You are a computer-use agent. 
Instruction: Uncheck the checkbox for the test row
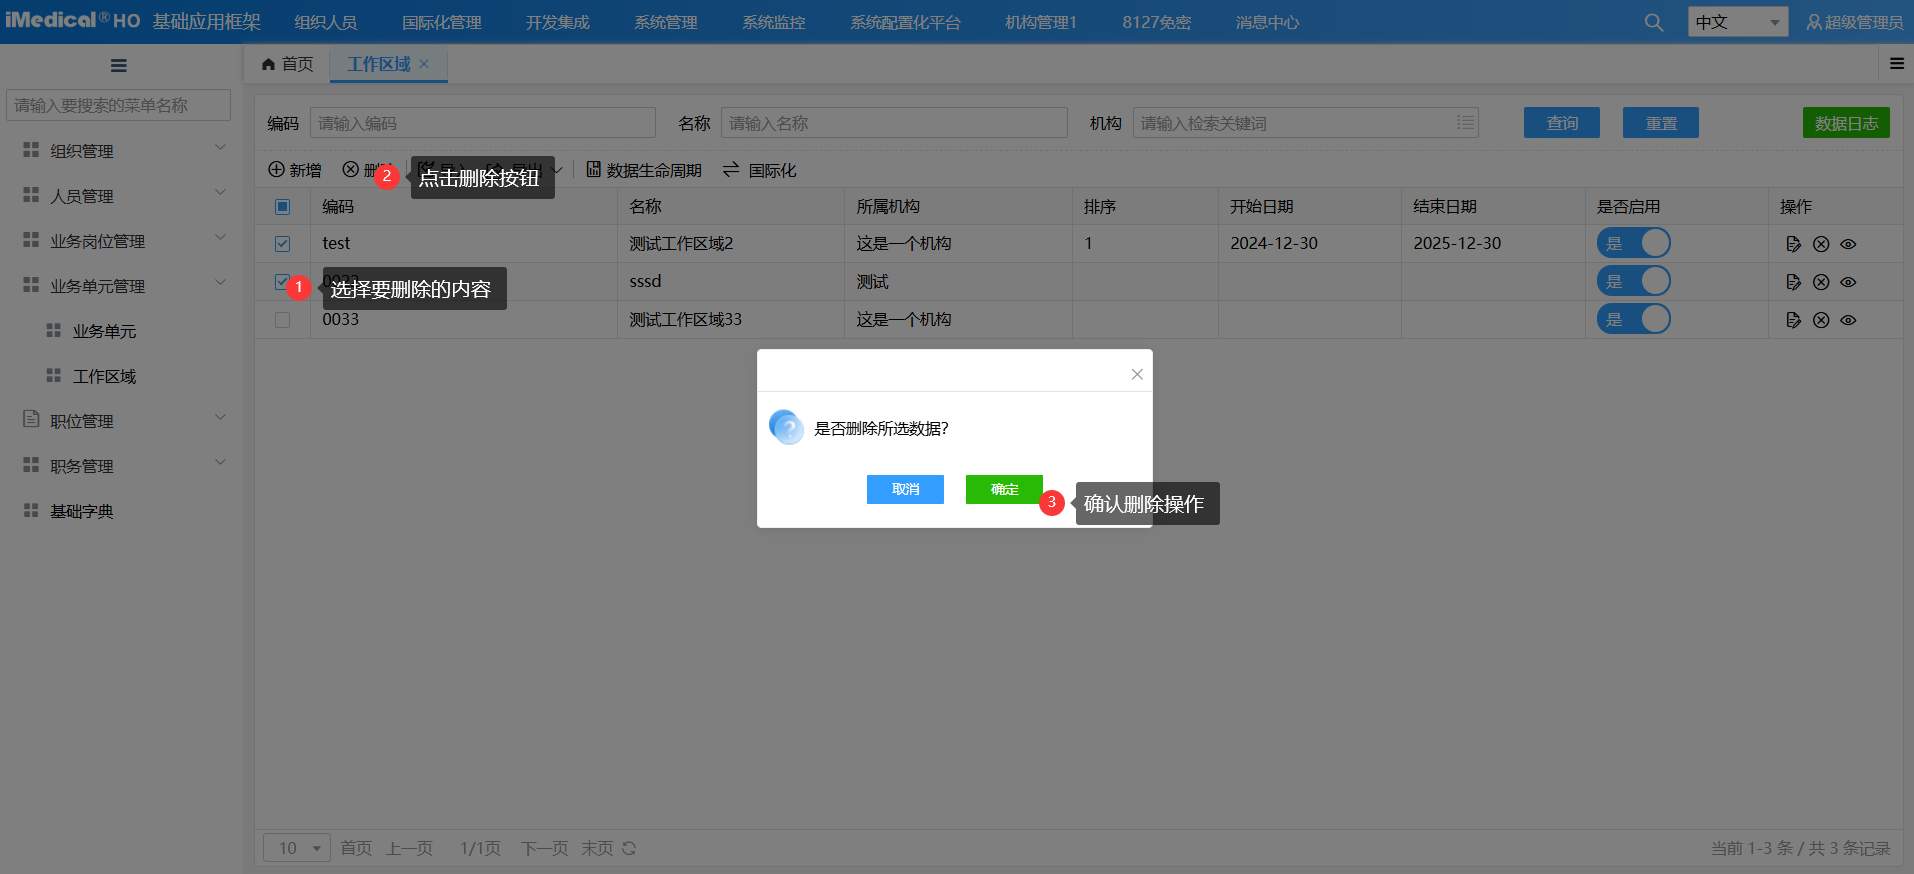click(x=283, y=244)
